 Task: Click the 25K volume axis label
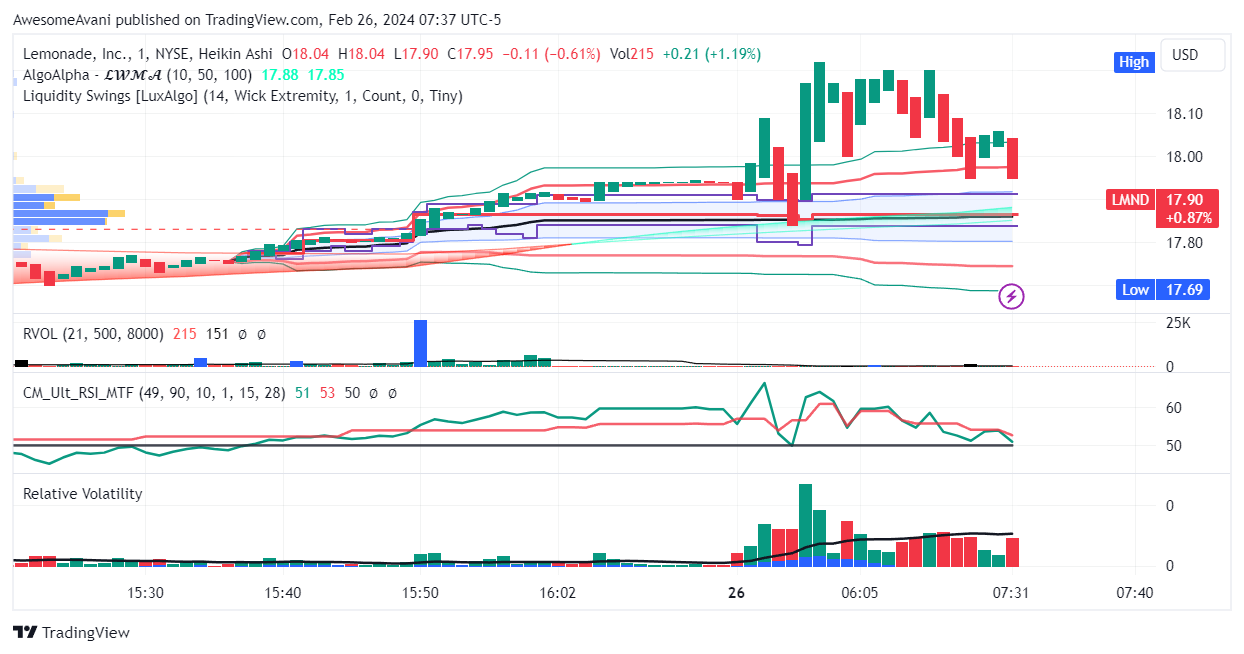pos(1179,323)
